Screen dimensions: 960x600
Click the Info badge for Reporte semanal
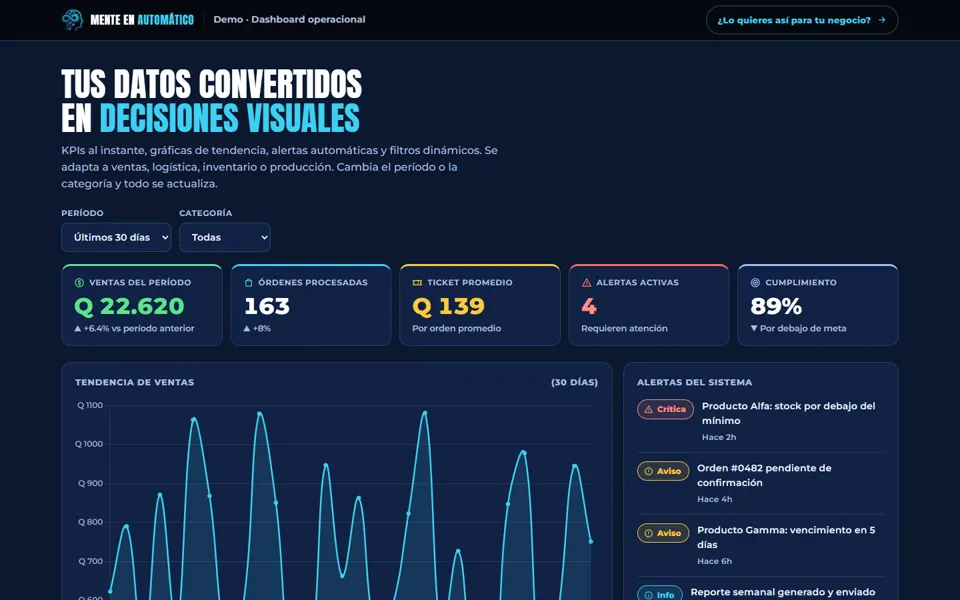tap(660, 594)
